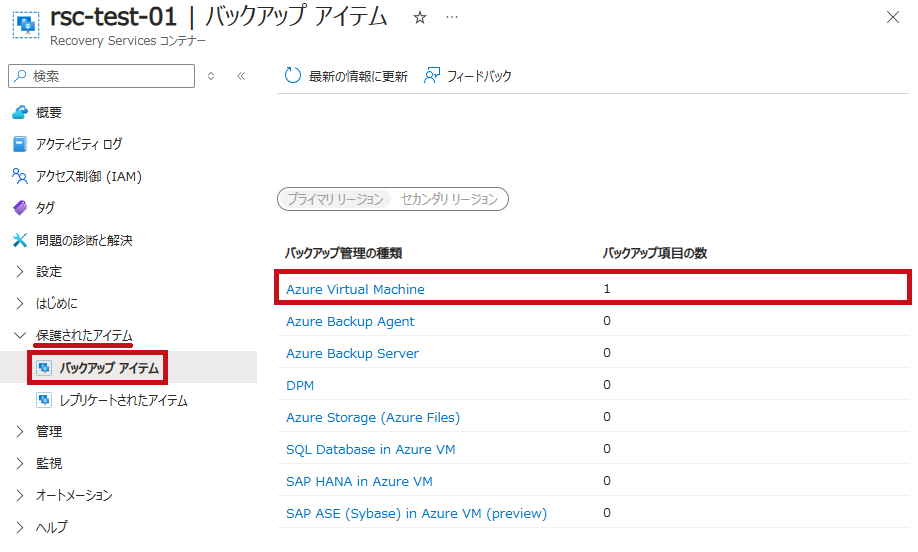The height and width of the screenshot is (552, 918).
Task: Click the 監視 group label
Action: [x=49, y=464]
